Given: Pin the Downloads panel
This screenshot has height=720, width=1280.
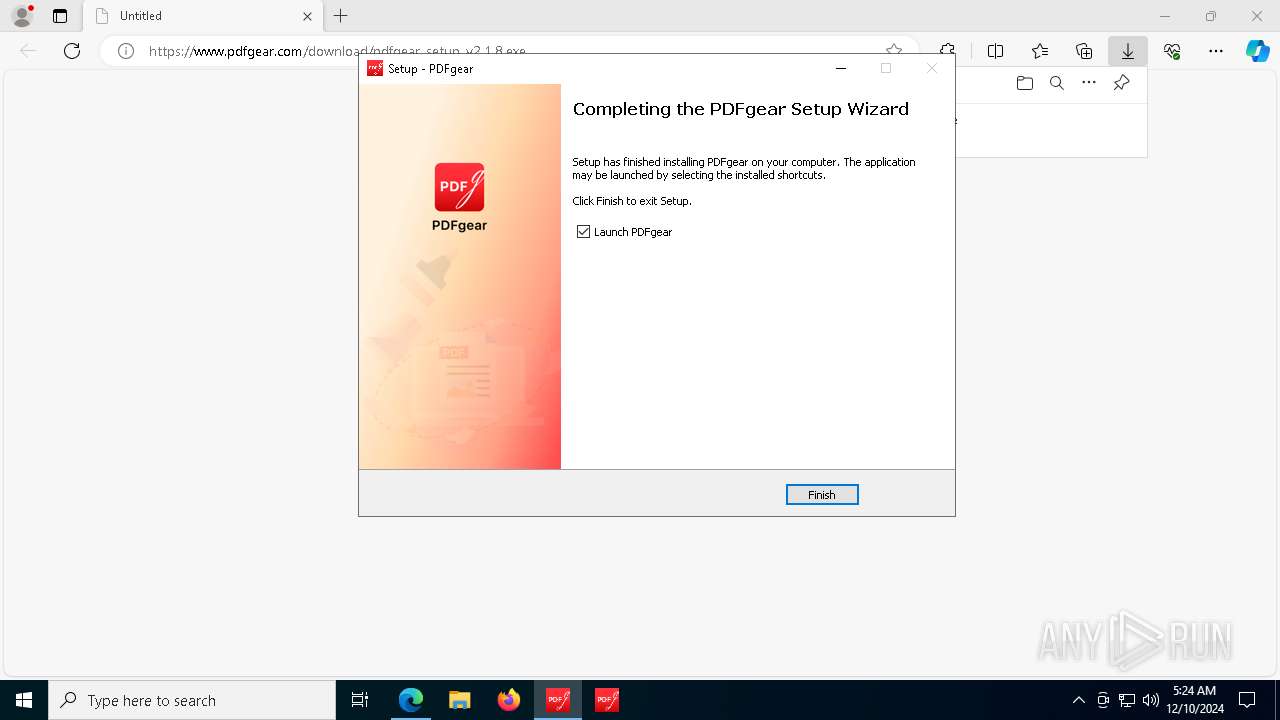Looking at the screenshot, I should coord(1121,83).
